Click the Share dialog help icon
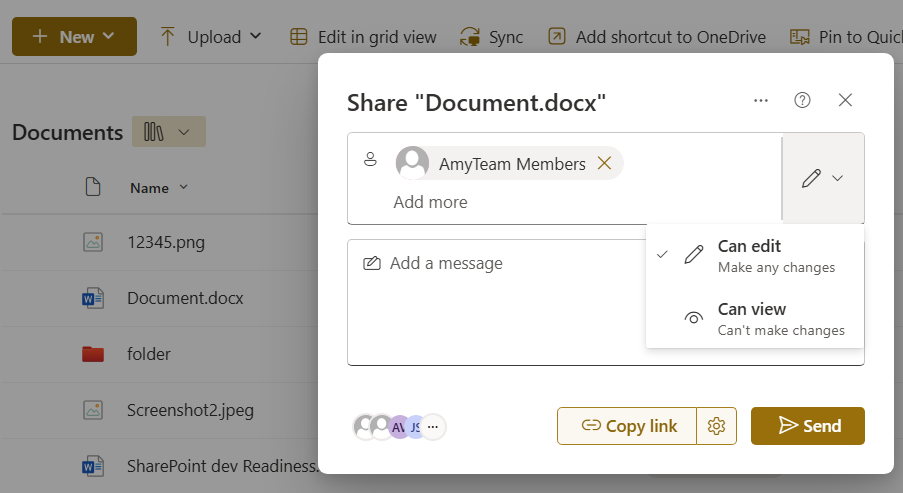This screenshot has width=903, height=493. 802,100
